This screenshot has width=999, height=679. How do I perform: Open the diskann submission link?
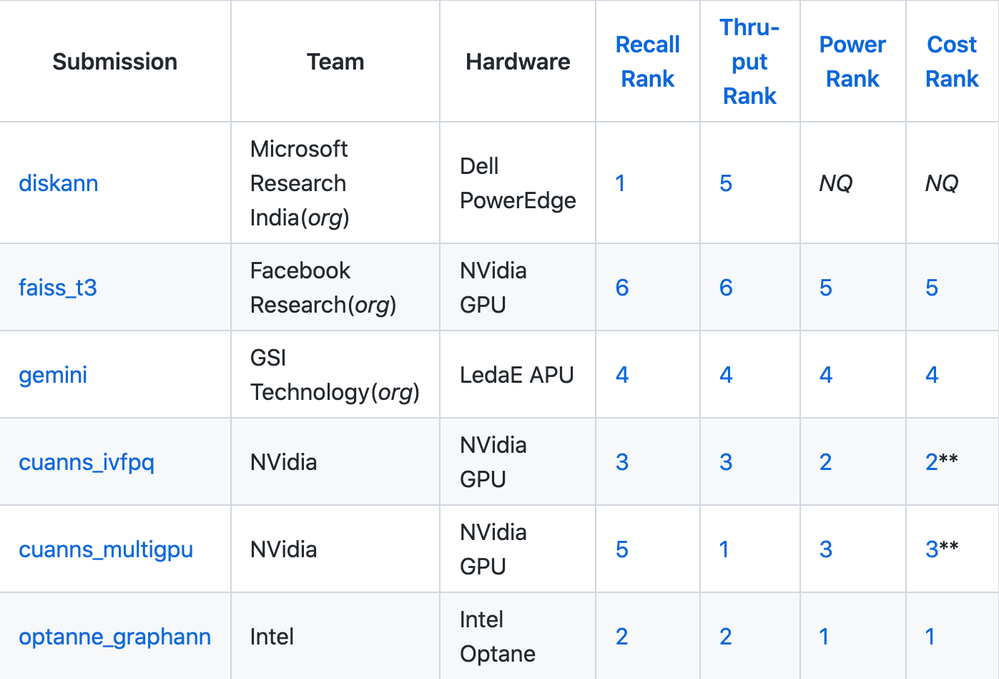(58, 183)
